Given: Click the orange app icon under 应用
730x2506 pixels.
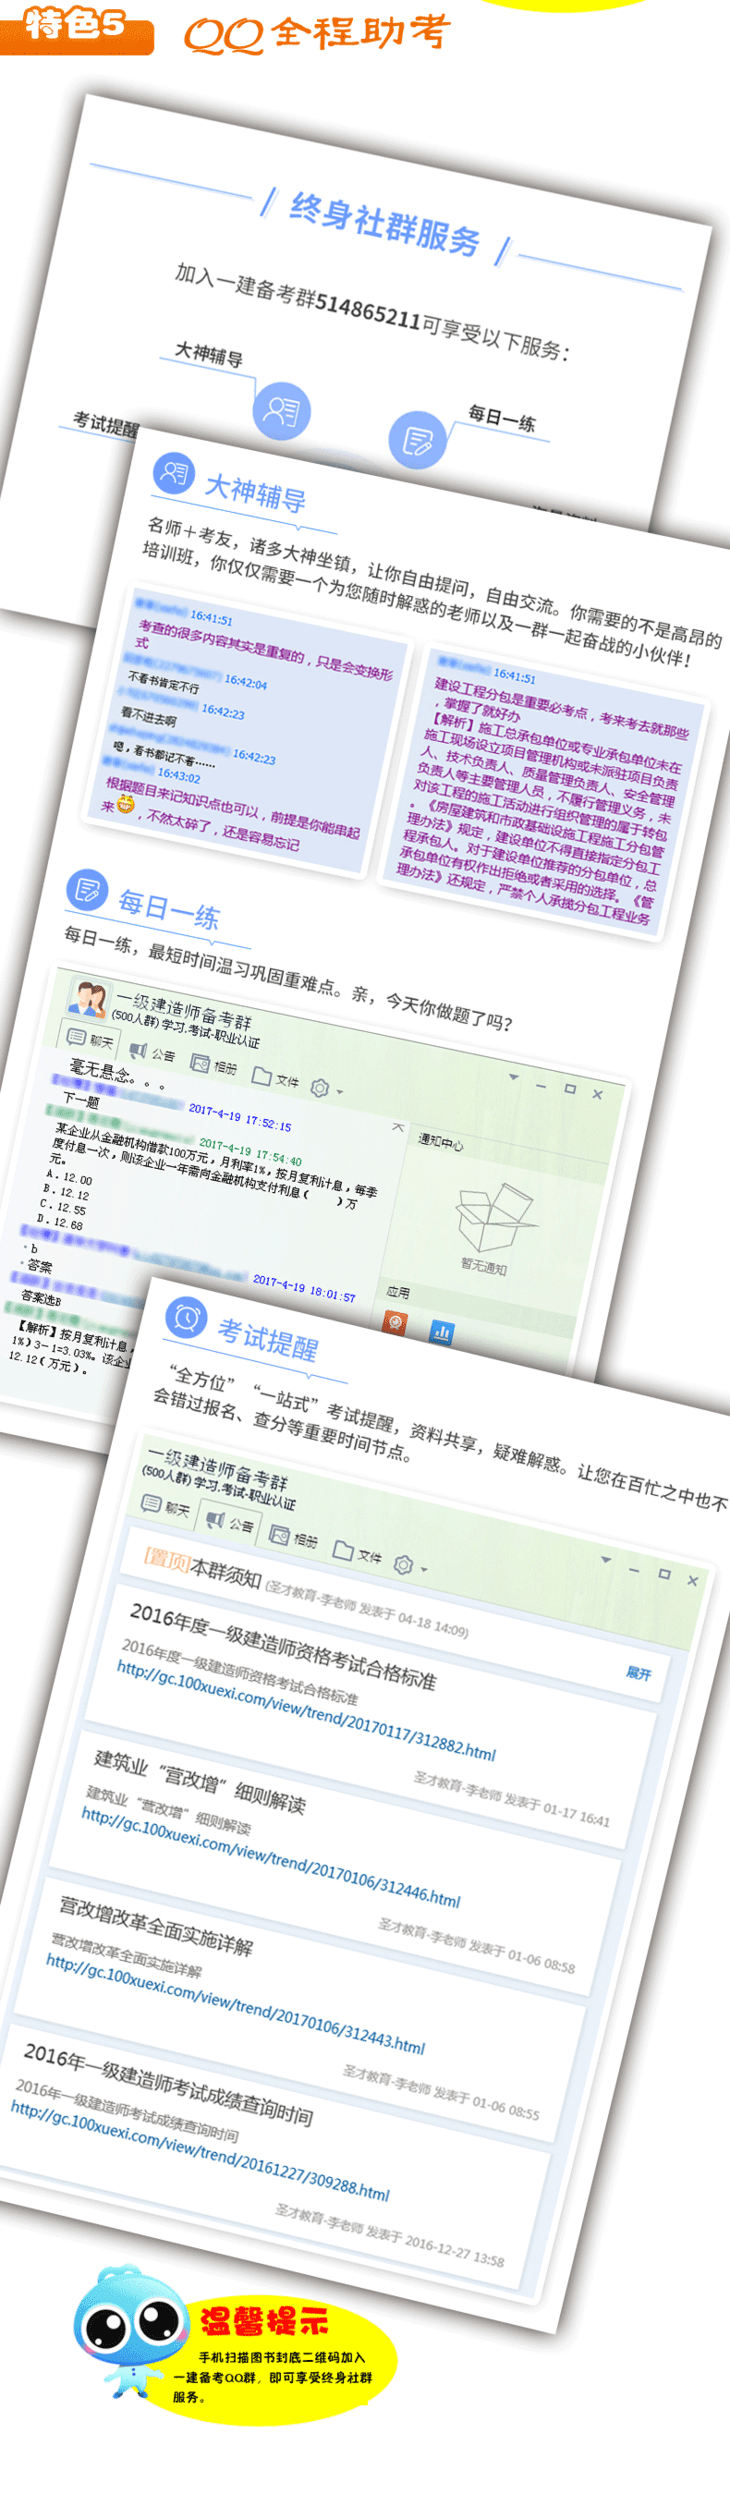Looking at the screenshot, I should pos(396,1322).
